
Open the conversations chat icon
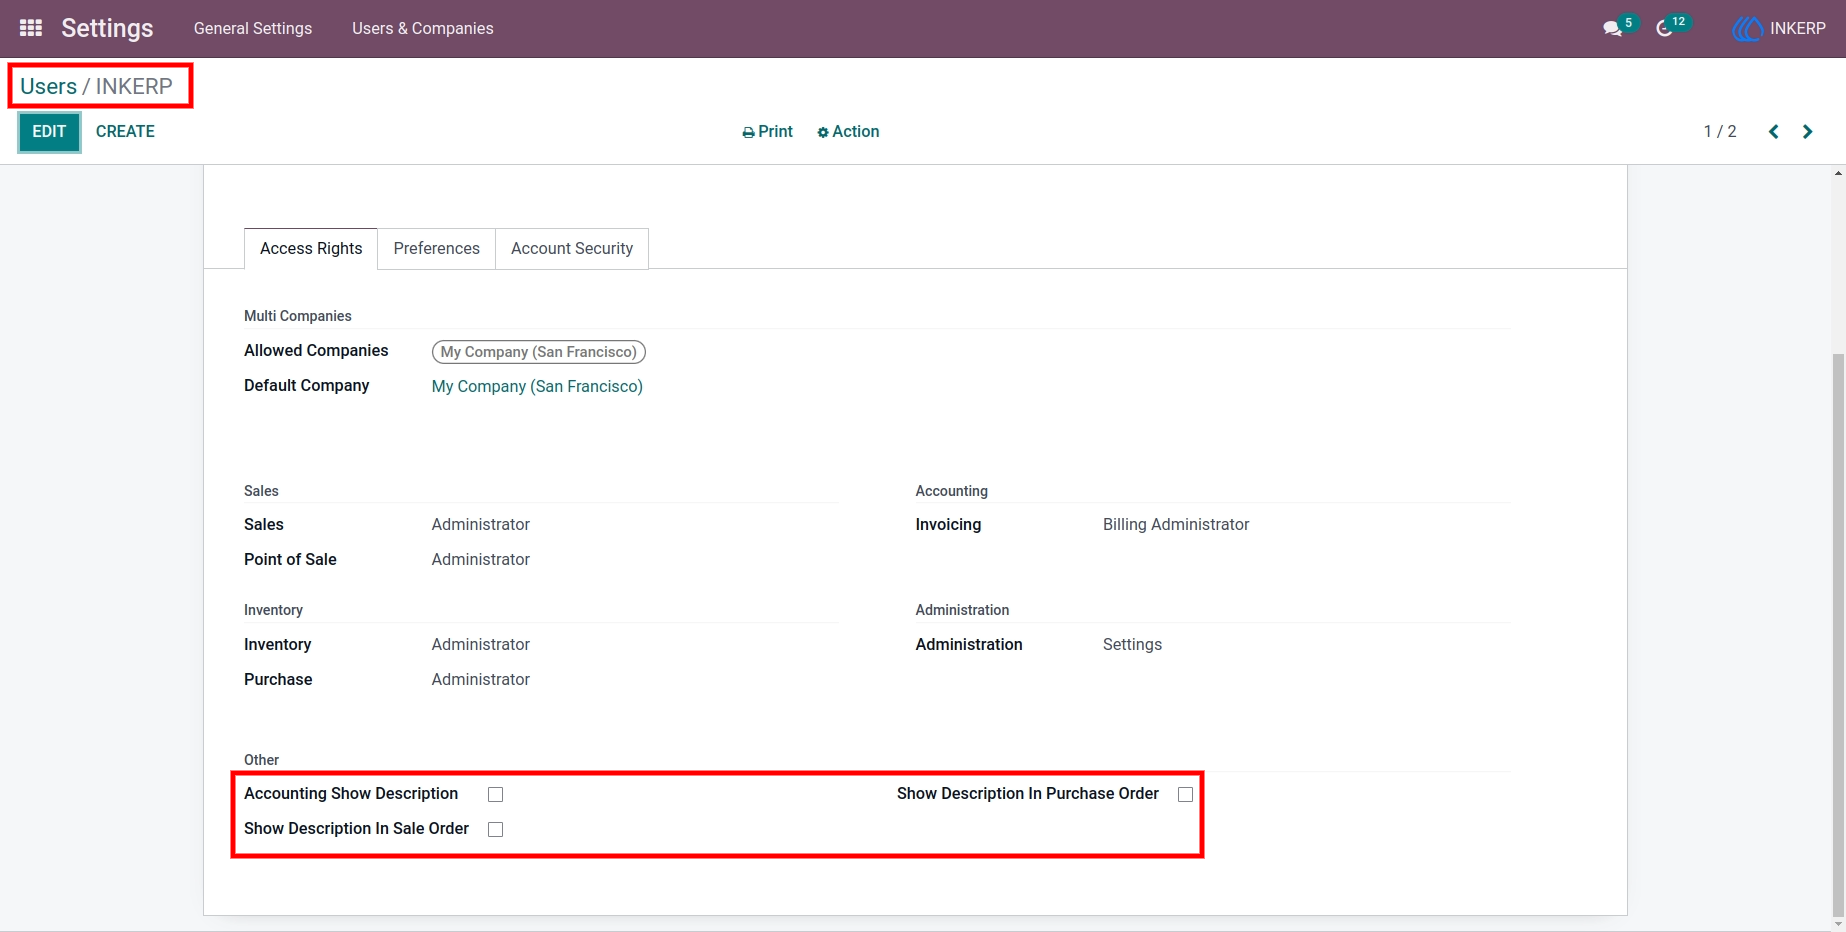point(1612,29)
